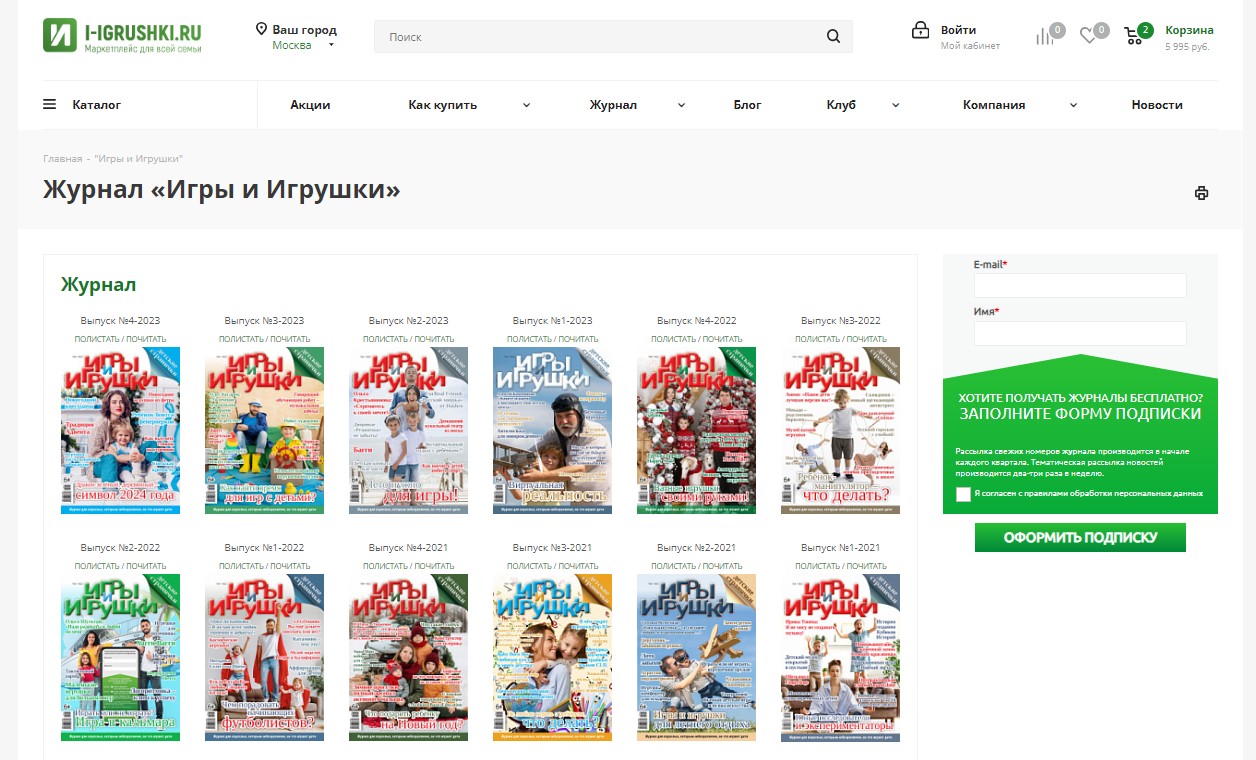Go to the Новости menu item
Screen dimensions: 1256x760
1157,105
